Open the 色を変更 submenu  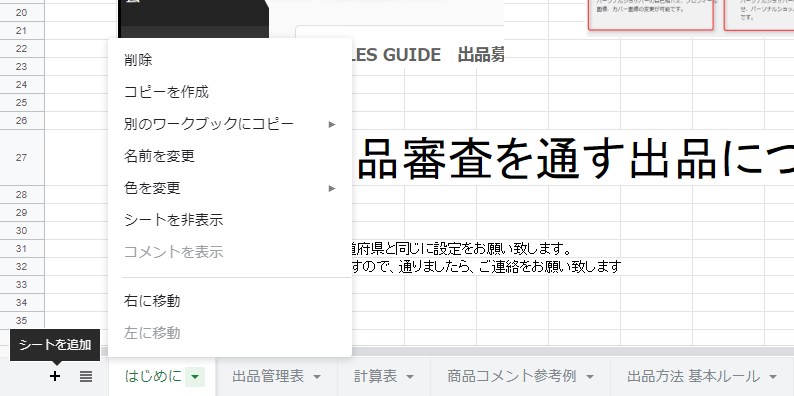pyautogui.click(x=230, y=188)
